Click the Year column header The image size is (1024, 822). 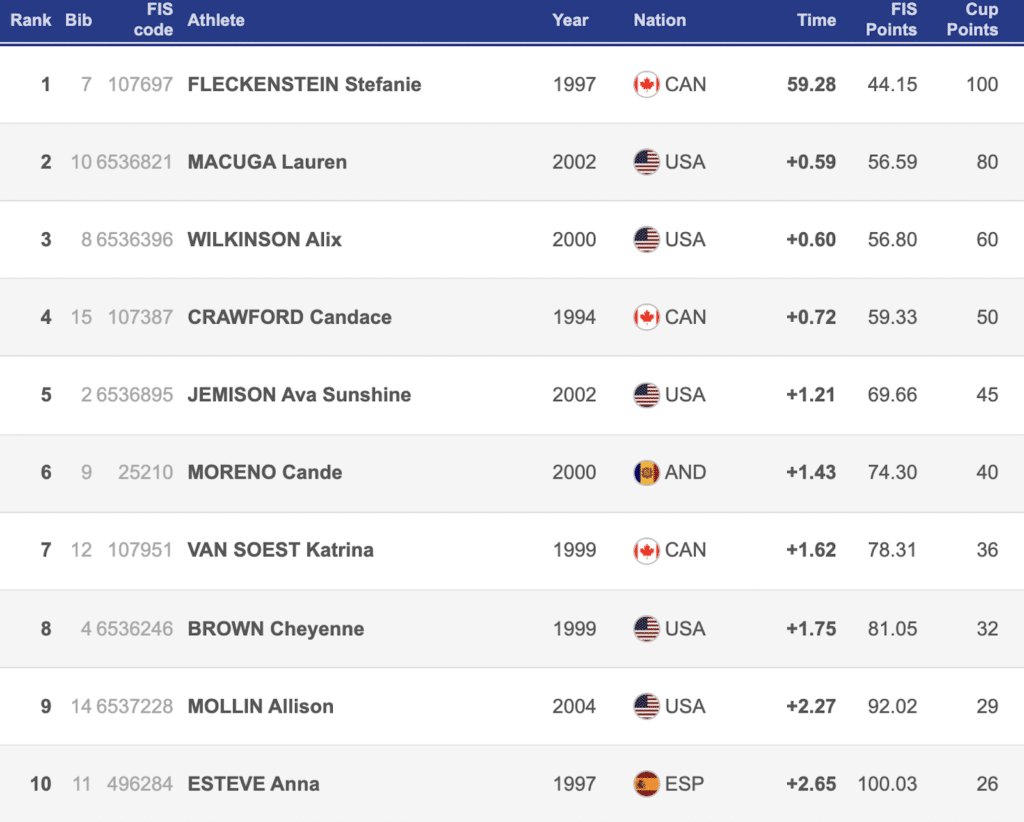570,20
